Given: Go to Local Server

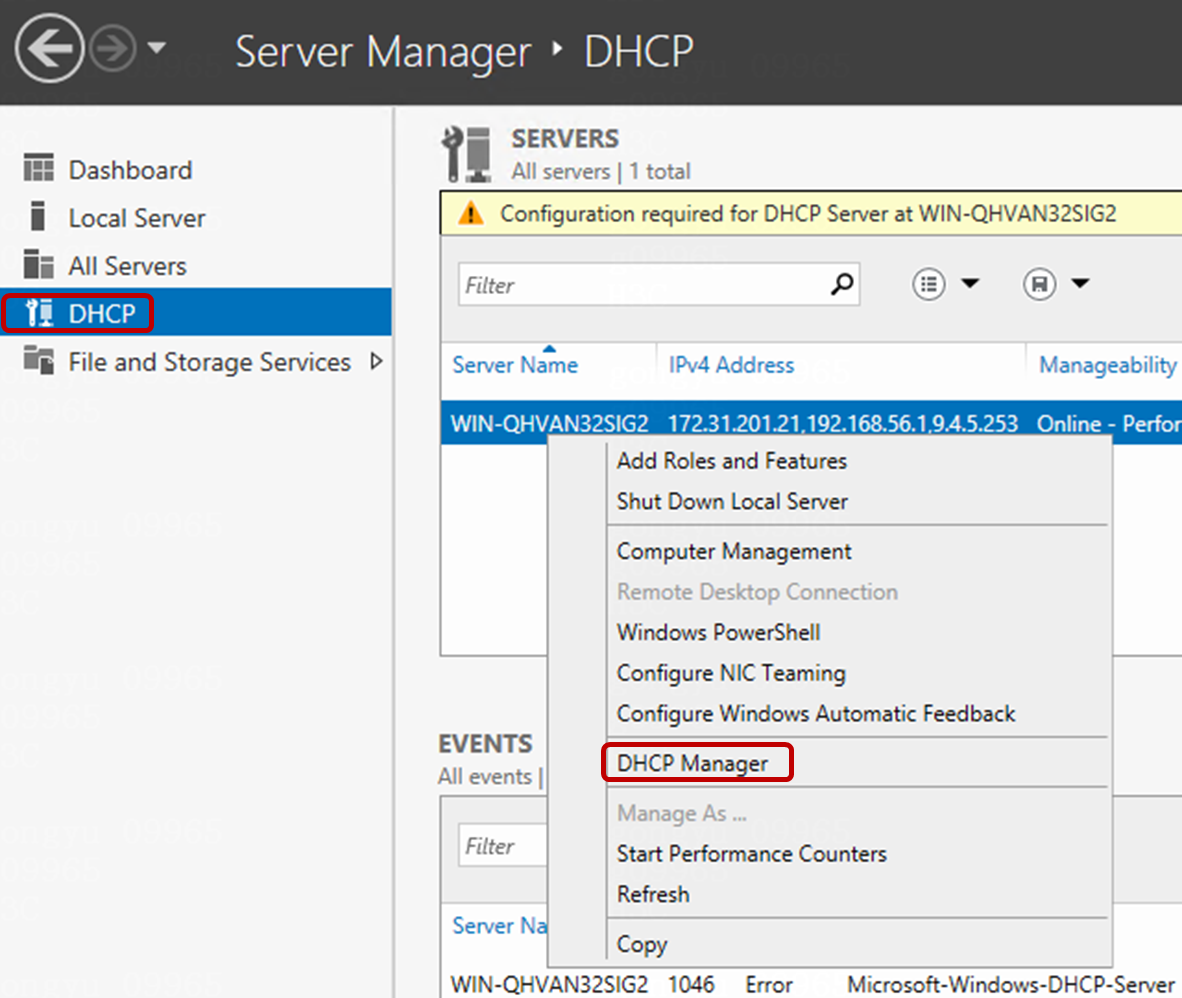Looking at the screenshot, I should tap(136, 219).
